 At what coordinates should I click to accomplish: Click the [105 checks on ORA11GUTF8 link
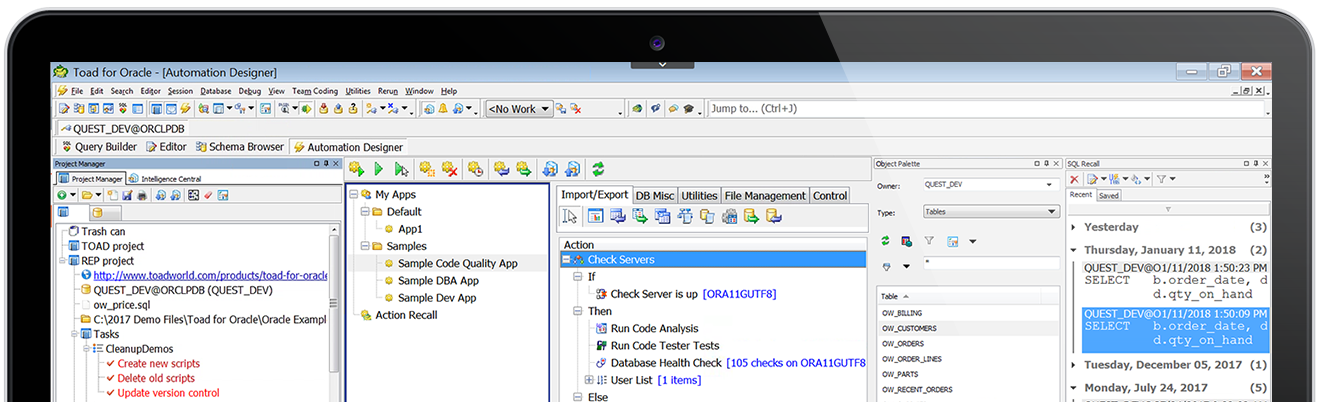click(796, 363)
